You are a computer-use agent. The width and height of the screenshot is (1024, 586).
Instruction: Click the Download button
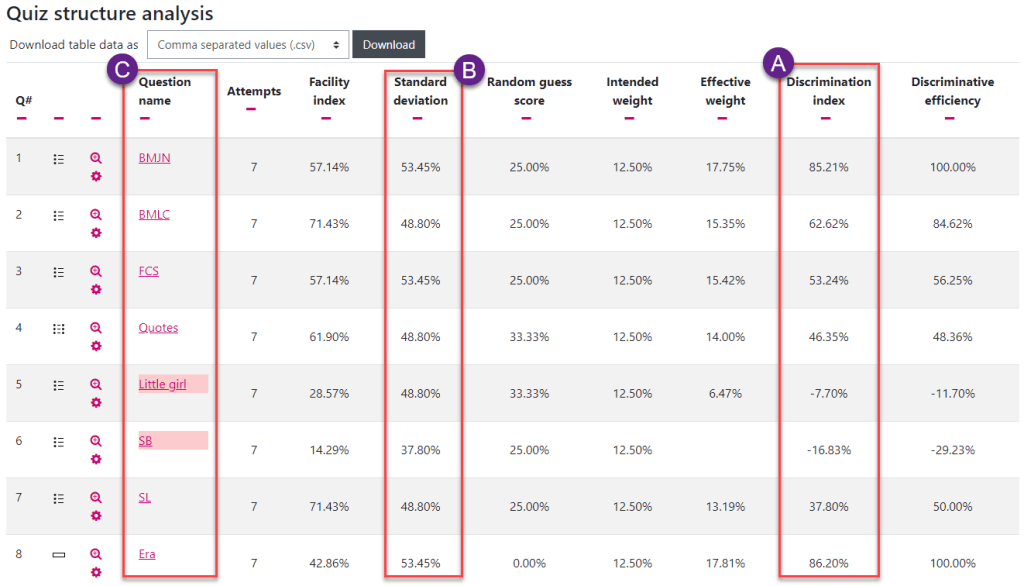[389, 44]
